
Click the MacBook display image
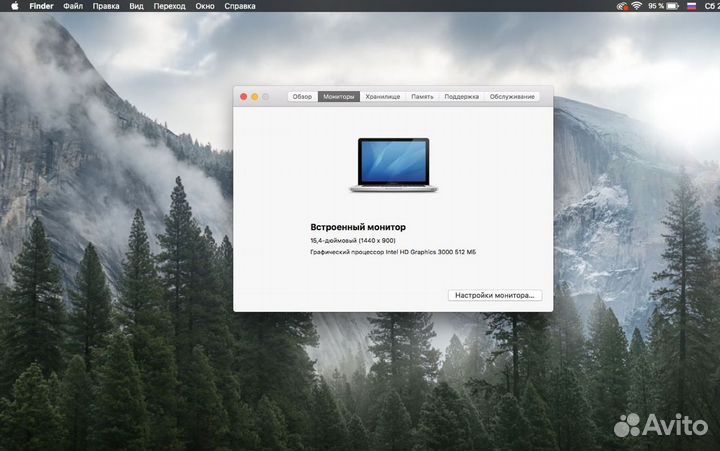[x=394, y=165]
